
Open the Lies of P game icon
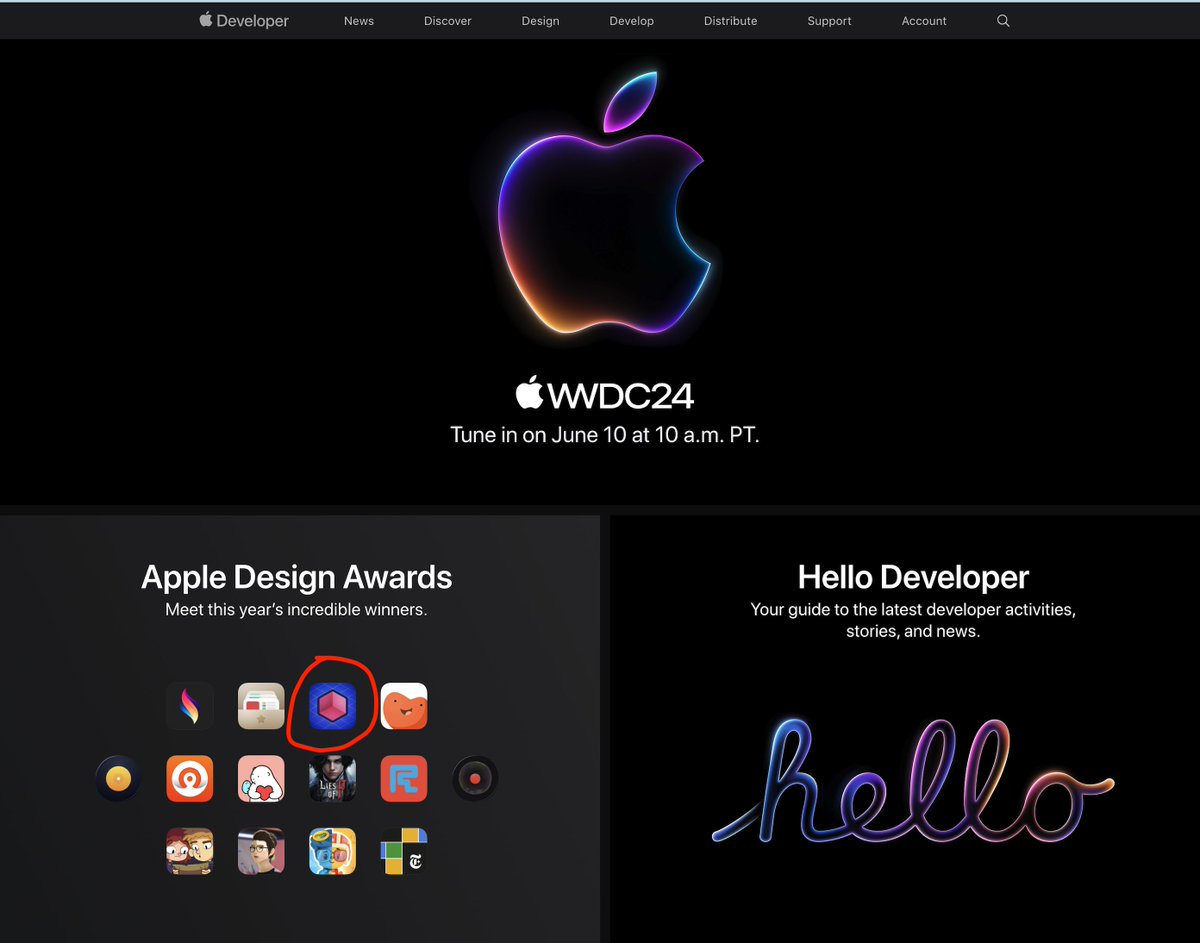[x=333, y=778]
